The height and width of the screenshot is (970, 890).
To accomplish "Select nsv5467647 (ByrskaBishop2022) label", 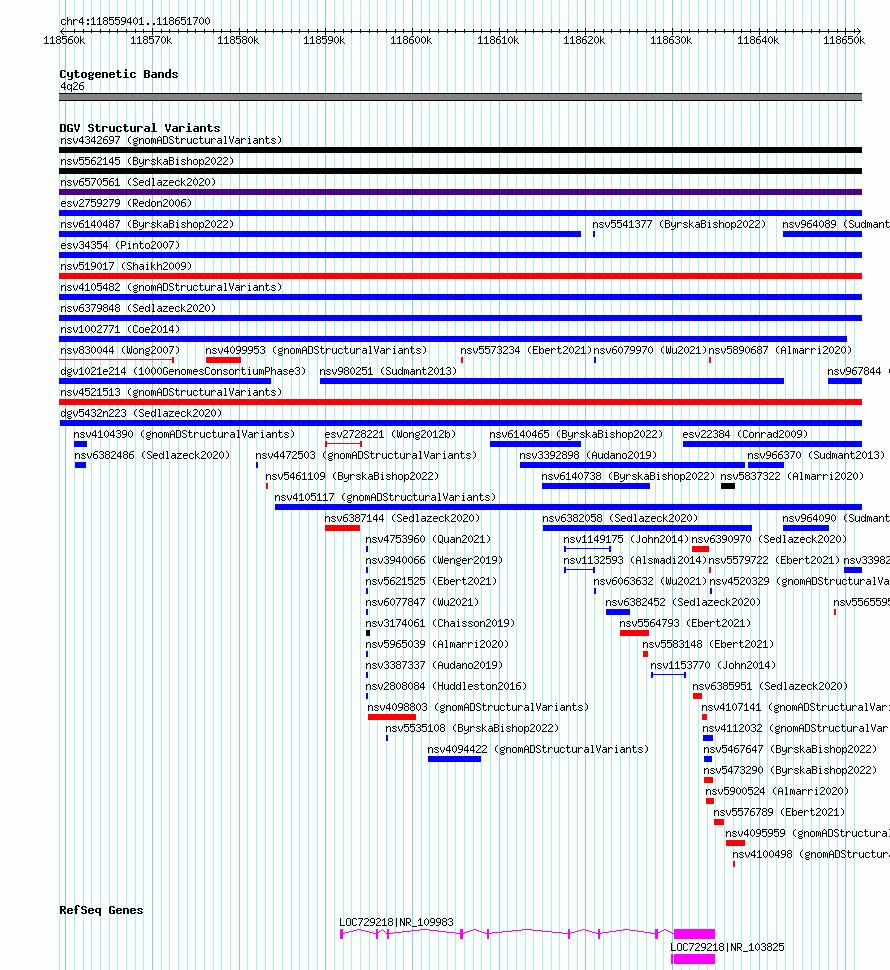I will pos(790,750).
